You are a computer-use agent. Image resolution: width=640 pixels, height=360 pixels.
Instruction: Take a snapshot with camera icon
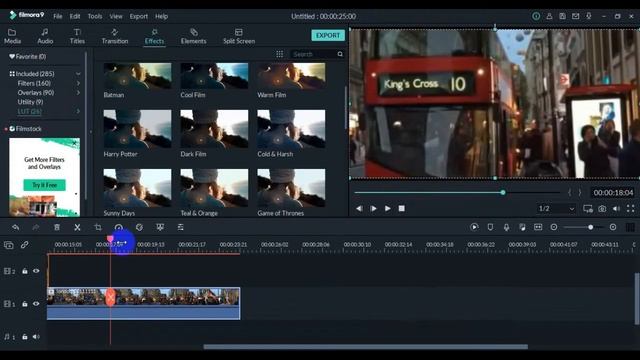click(602, 209)
